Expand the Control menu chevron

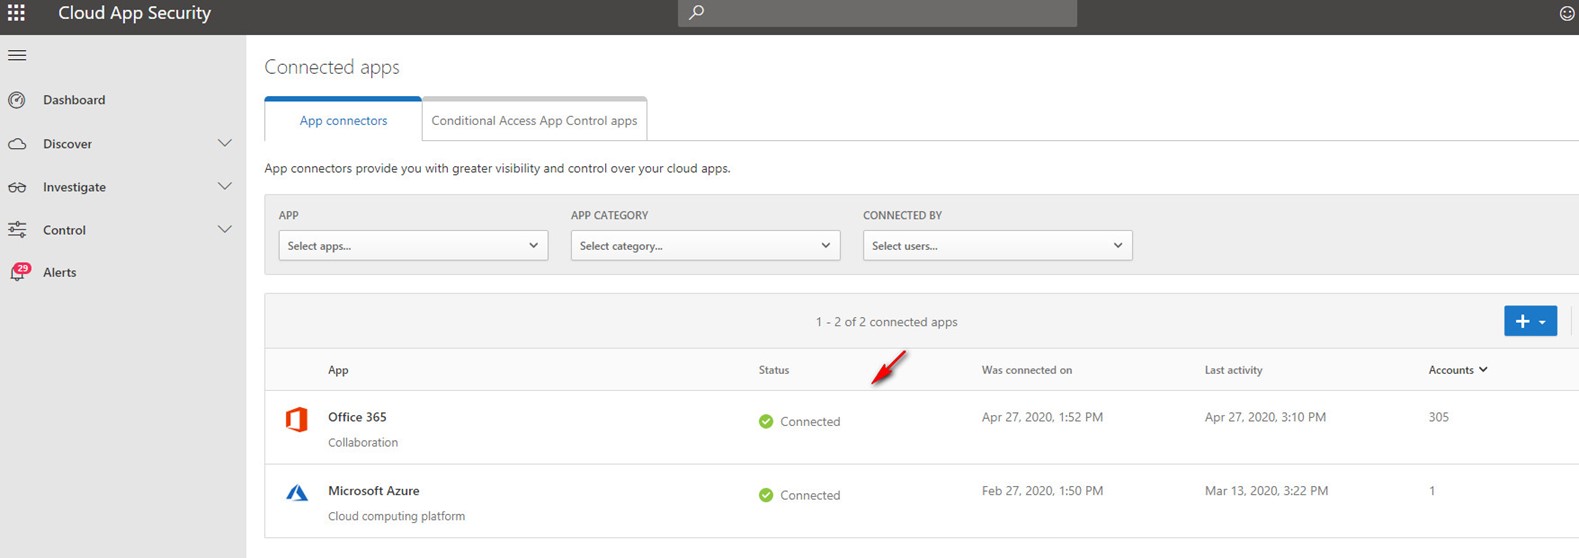tap(225, 229)
